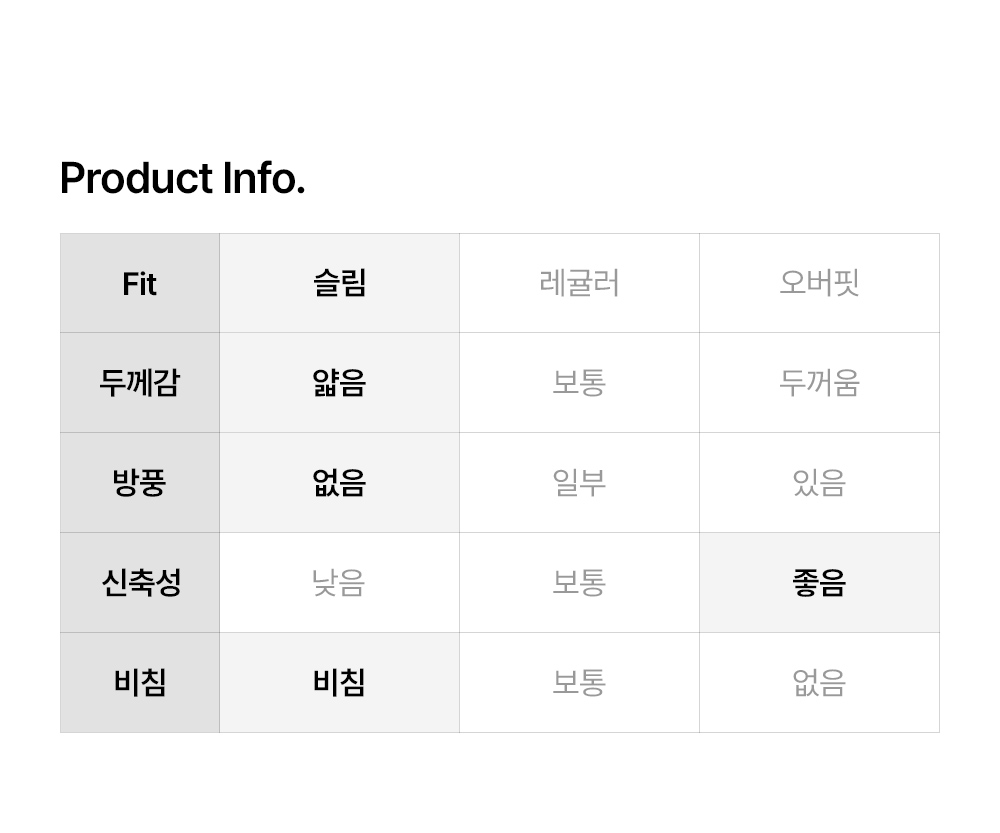
Task: Select 없음 in the 방풍 row
Action: [x=339, y=483]
